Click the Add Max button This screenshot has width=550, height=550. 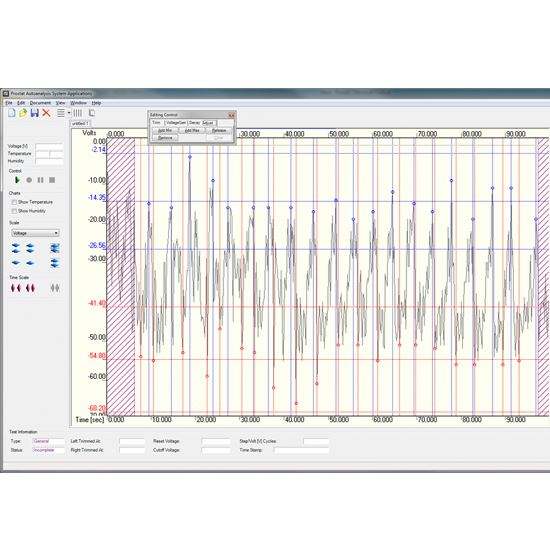tap(192, 130)
